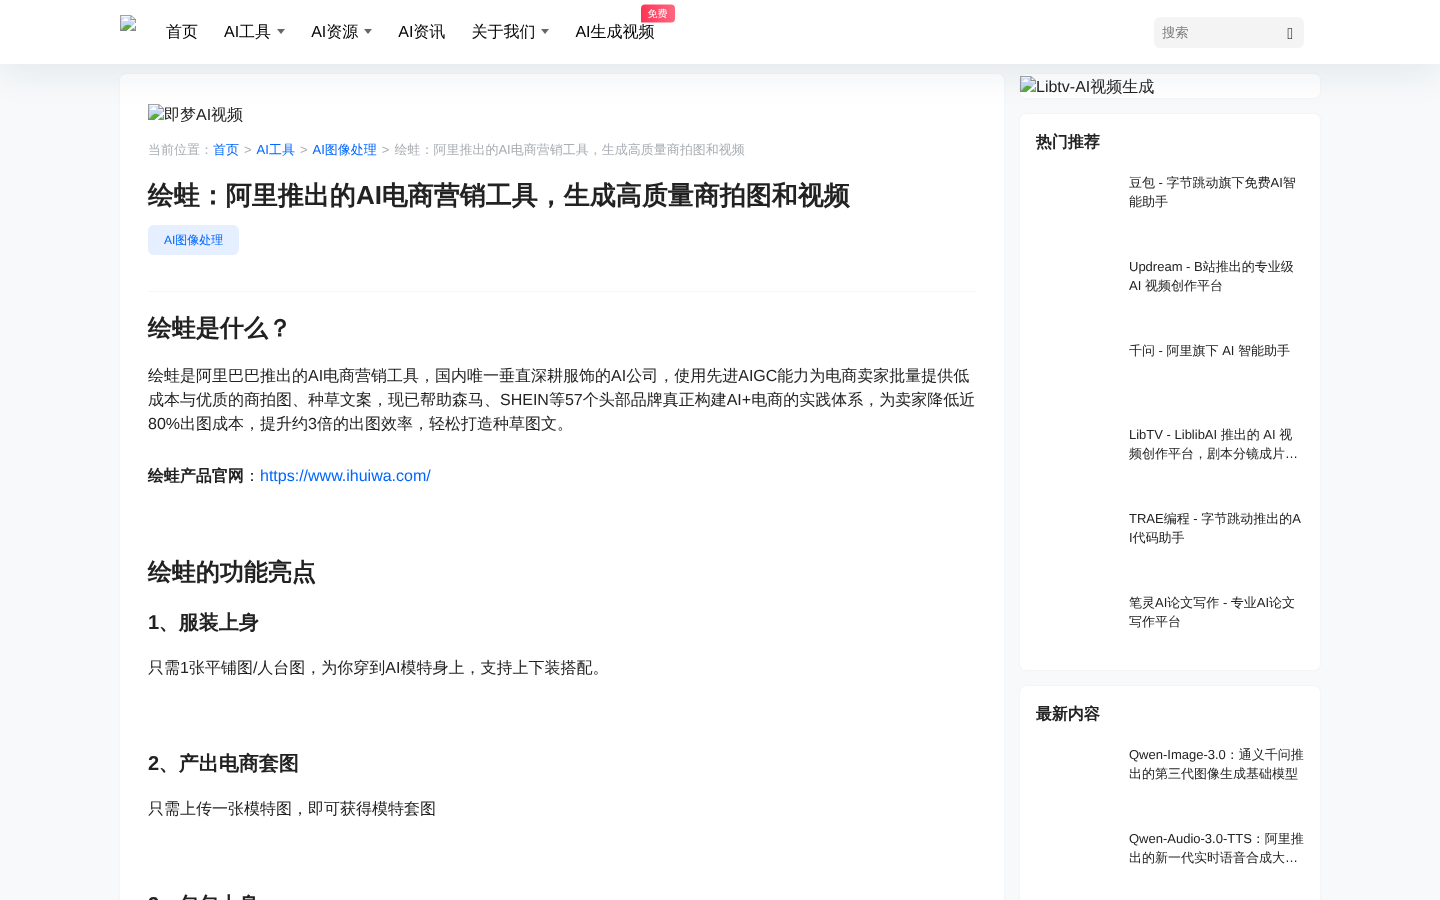
Task: Open the Qwen-Image-3.0 article link
Action: tap(1216, 764)
